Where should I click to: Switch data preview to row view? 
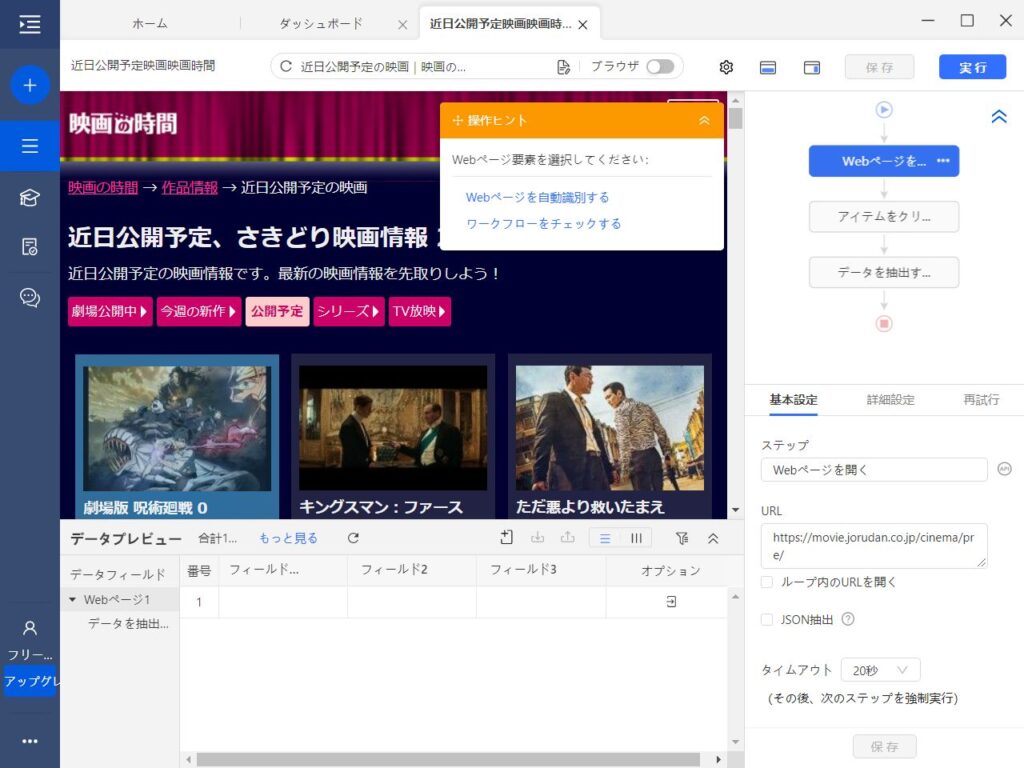[605, 538]
